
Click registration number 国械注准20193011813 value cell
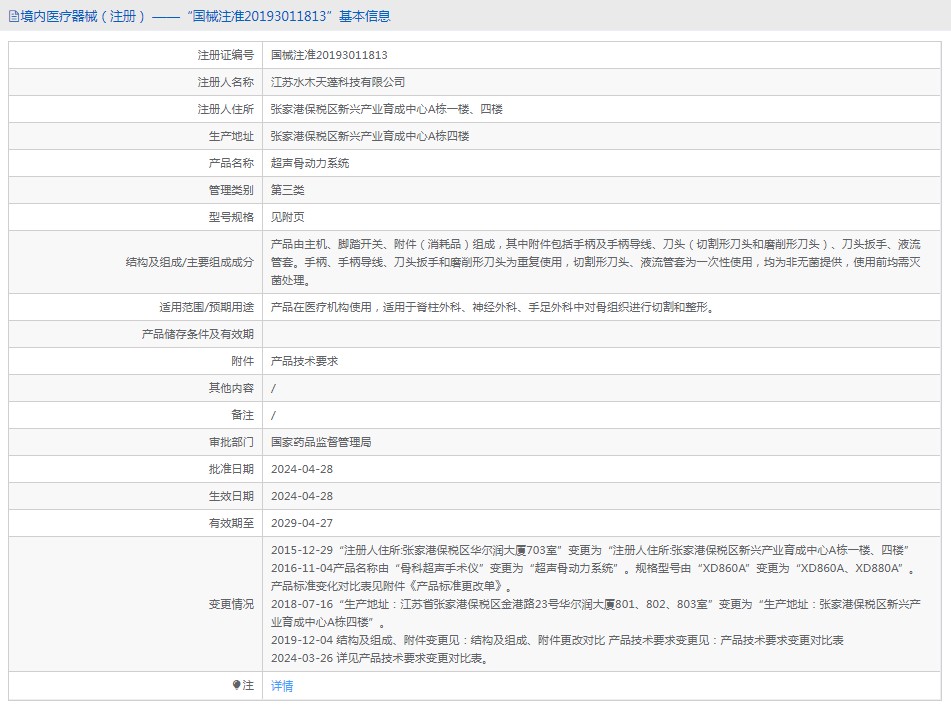click(x=329, y=55)
